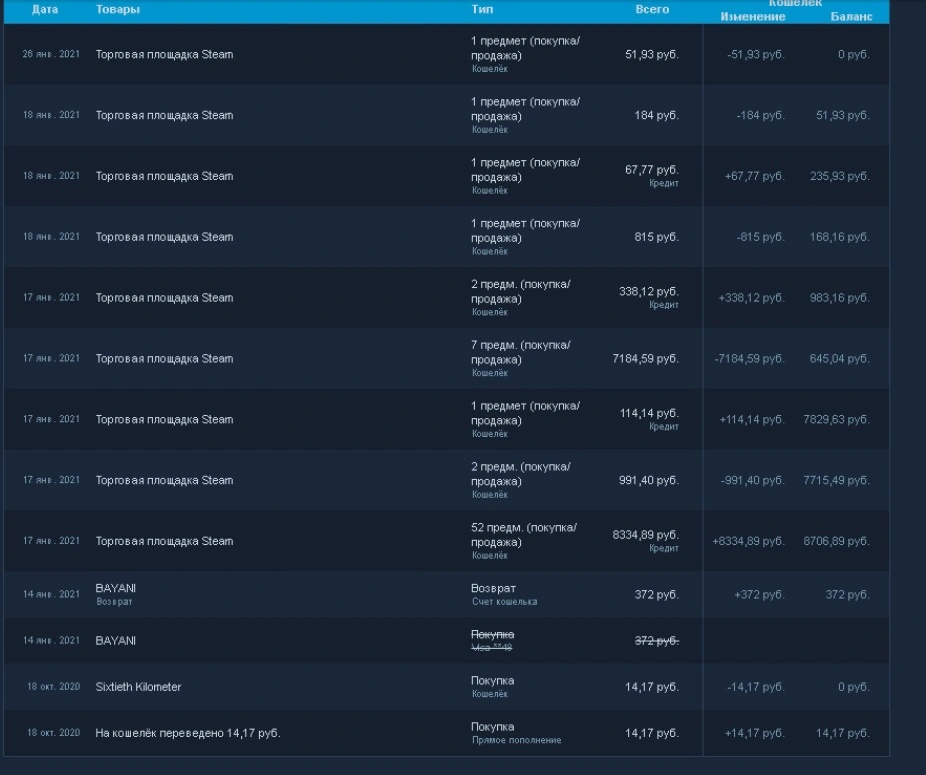The image size is (926, 775).
Task: Click the 168,16 руб. balance value
Action: coord(840,237)
